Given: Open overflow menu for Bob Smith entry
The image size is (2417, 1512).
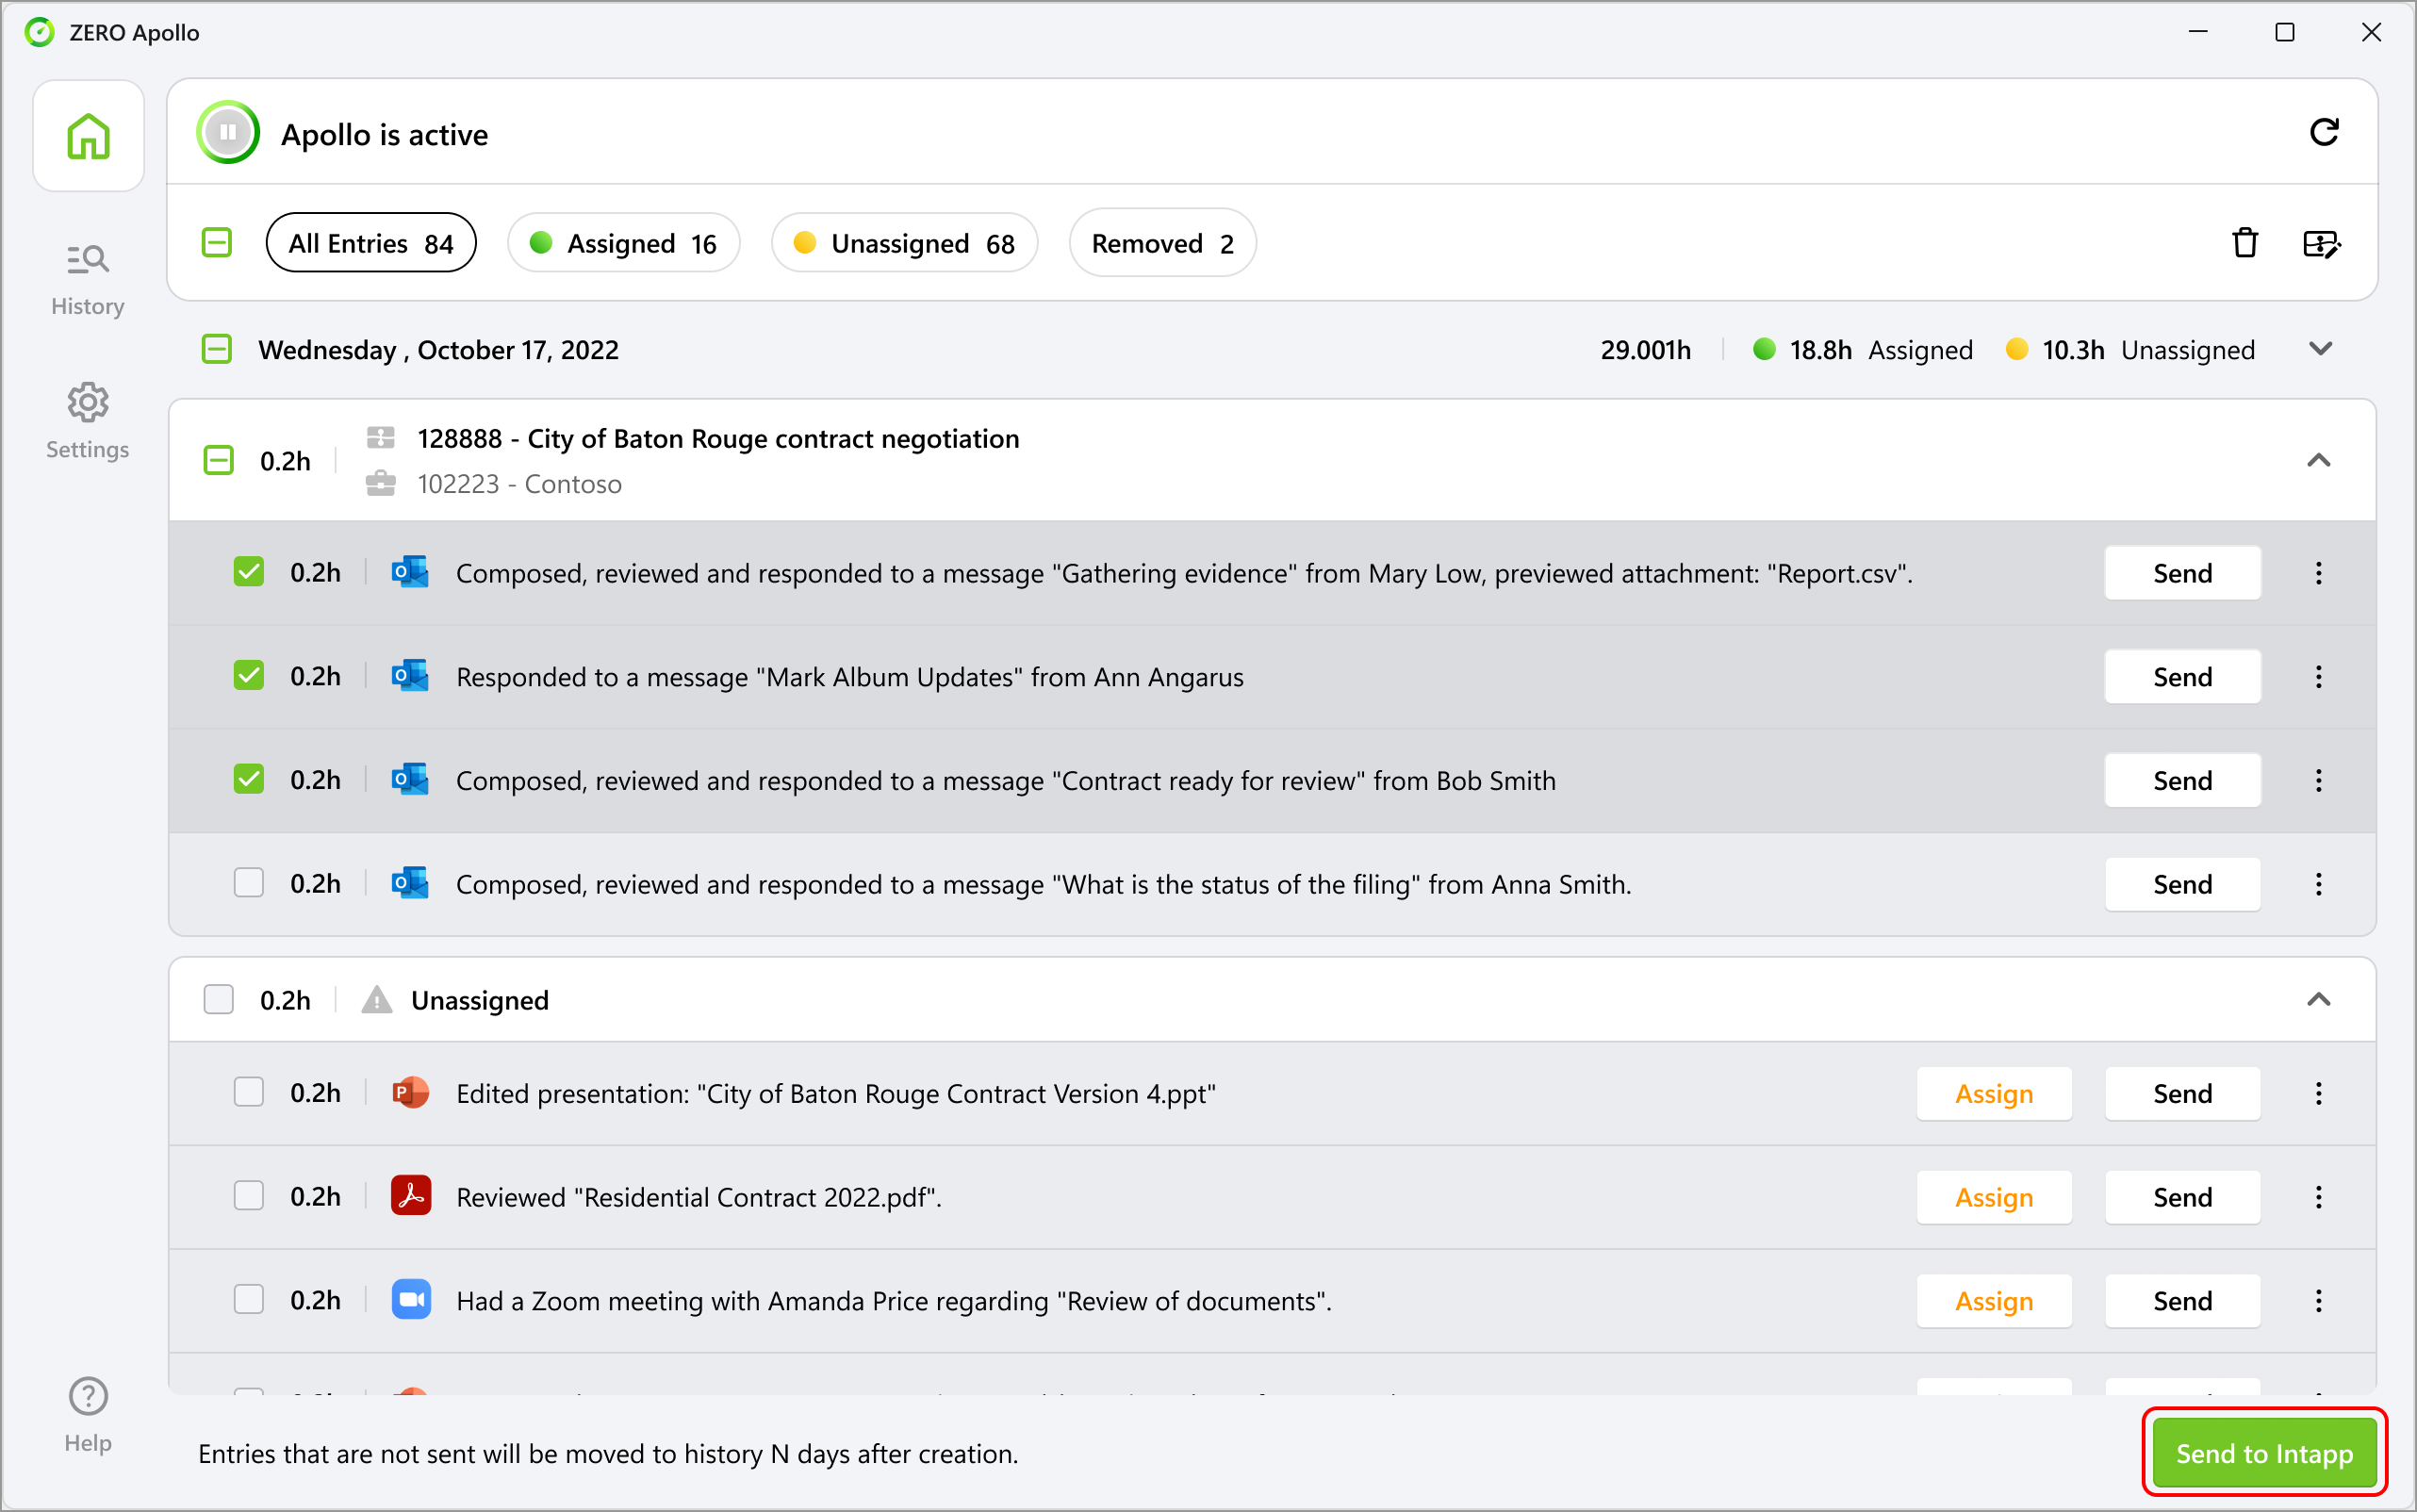Looking at the screenshot, I should coord(2318,780).
